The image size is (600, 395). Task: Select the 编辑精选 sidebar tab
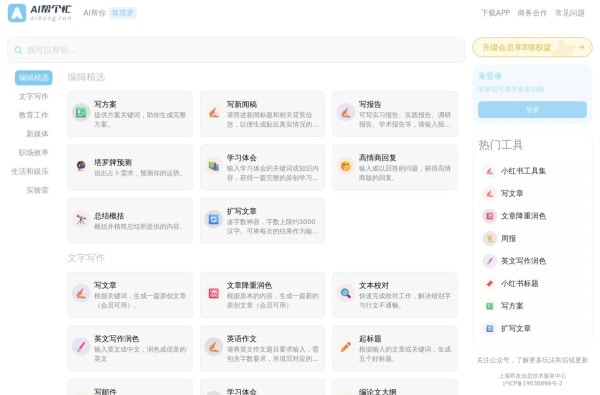click(34, 78)
